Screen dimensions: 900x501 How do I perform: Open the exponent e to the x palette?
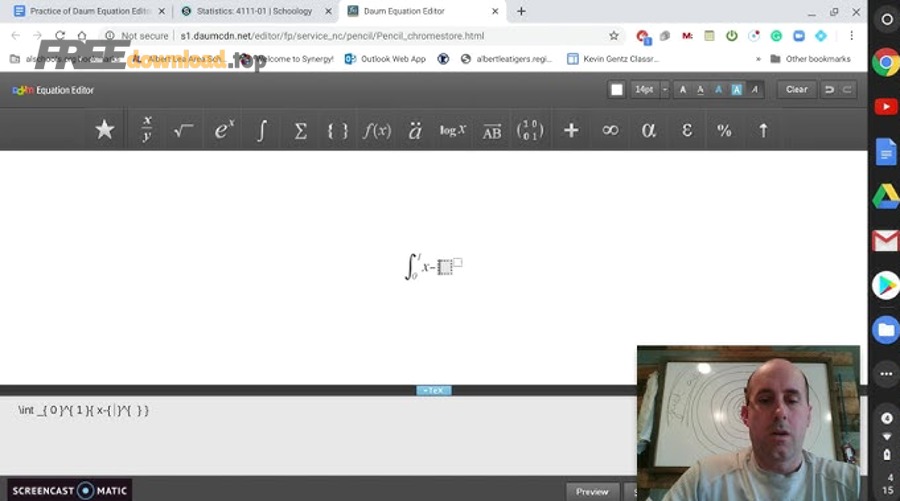coord(223,130)
